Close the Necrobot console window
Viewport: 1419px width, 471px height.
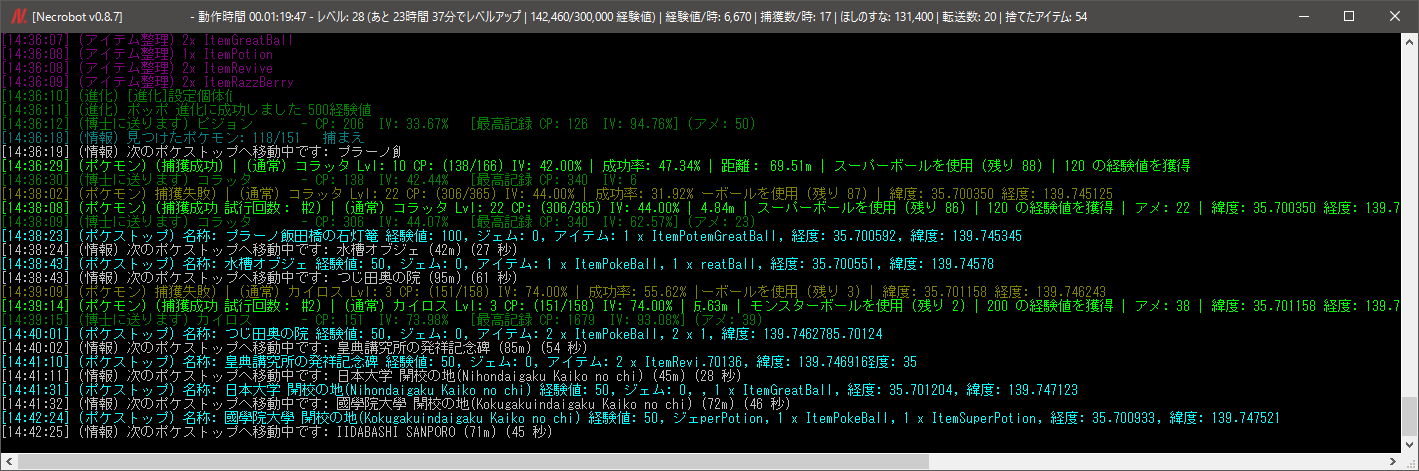click(x=1395, y=17)
